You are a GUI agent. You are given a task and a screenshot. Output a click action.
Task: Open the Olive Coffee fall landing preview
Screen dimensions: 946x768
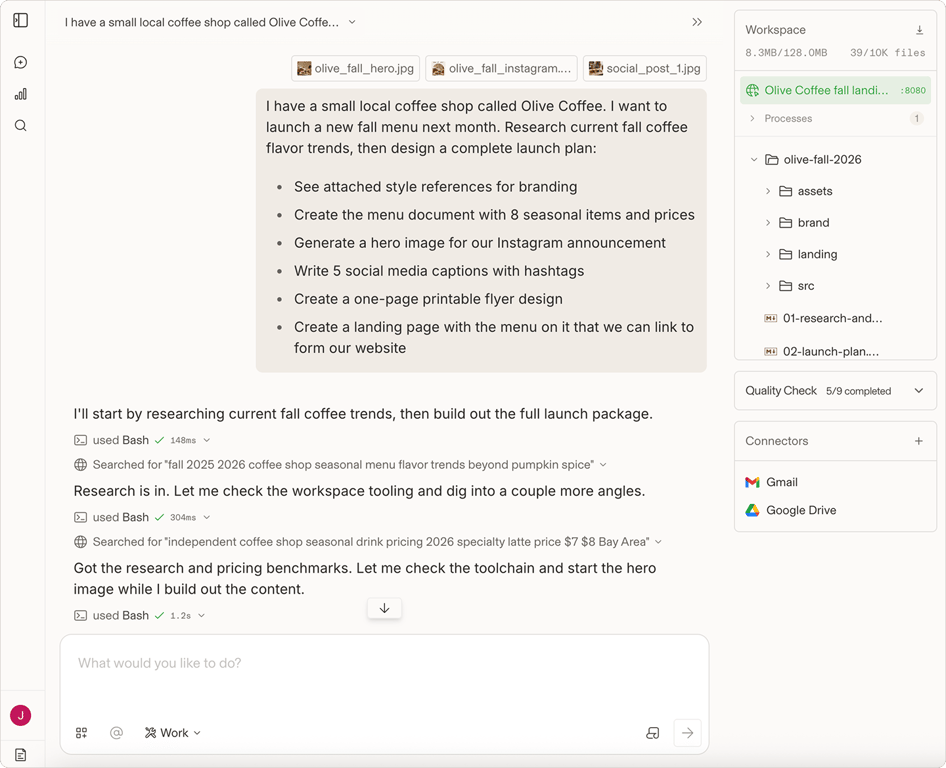836,90
